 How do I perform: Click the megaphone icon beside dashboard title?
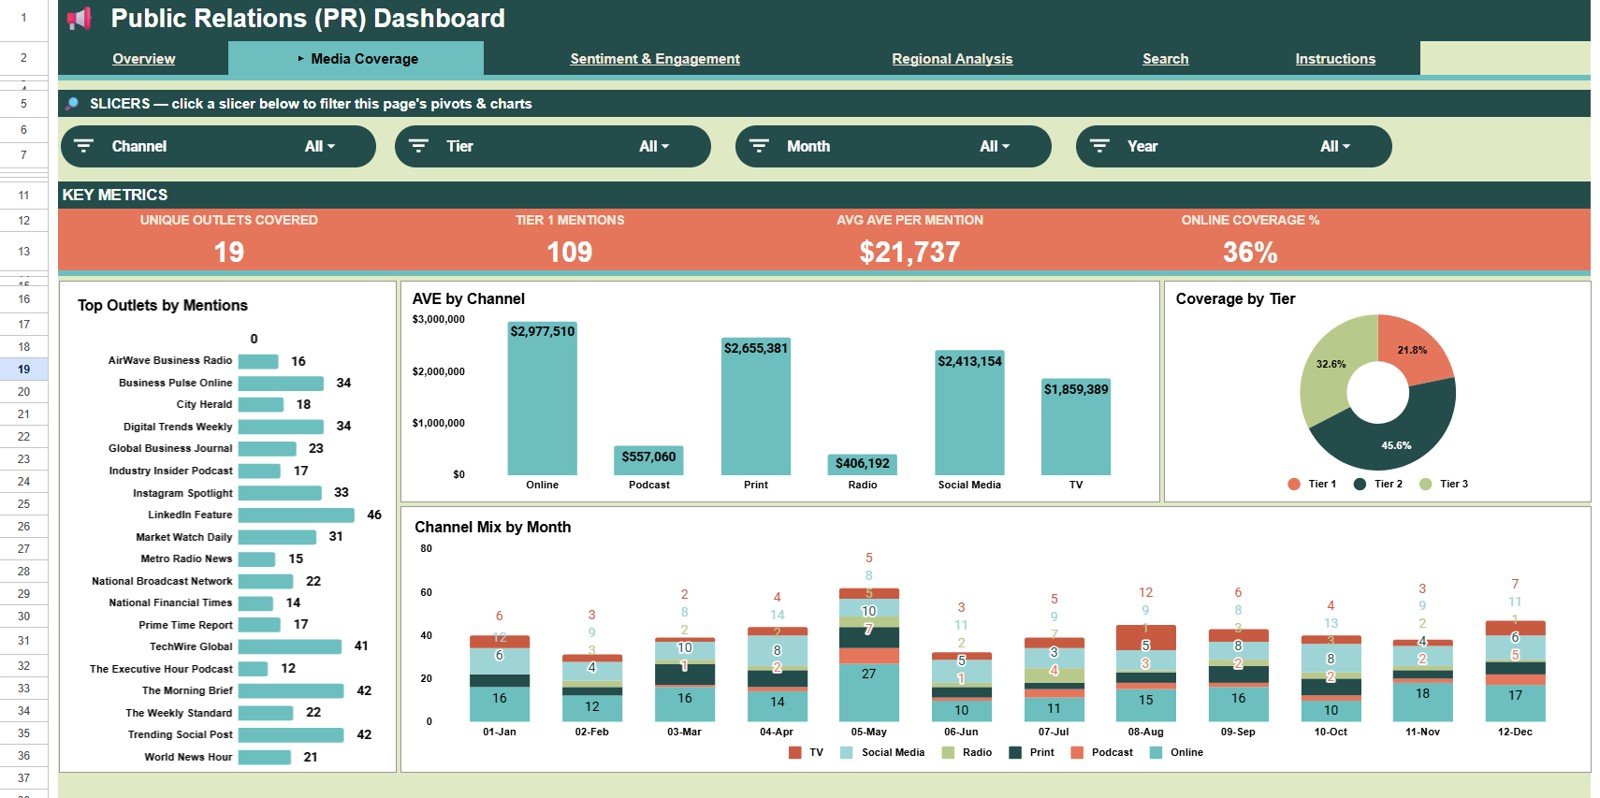tap(79, 18)
